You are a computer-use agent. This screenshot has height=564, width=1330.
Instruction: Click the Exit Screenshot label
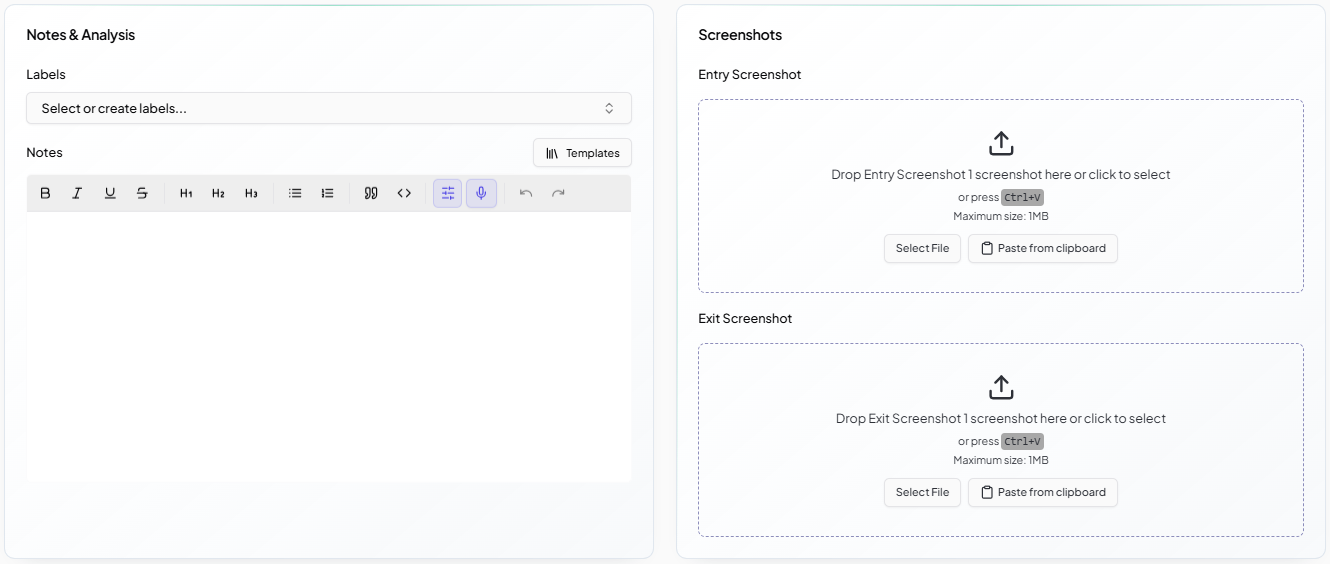pyautogui.click(x=745, y=318)
